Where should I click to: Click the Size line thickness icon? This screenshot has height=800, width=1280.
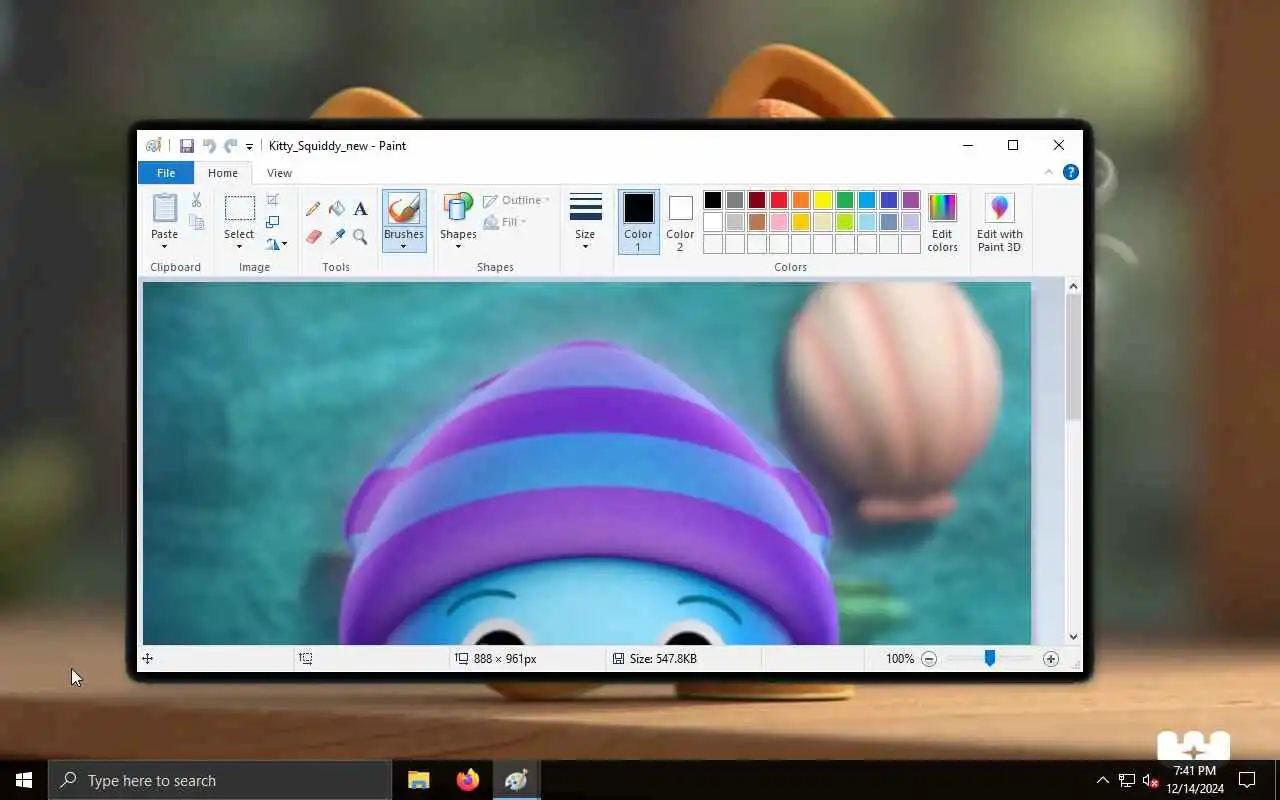point(585,208)
